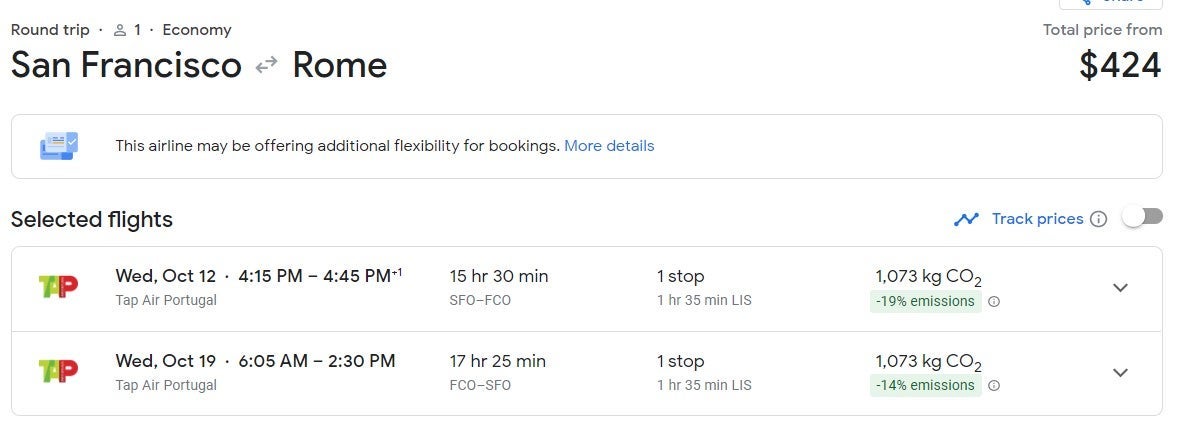This screenshot has height=438, width=1183.
Task: Select the San Francisco heading
Action: coord(126,66)
